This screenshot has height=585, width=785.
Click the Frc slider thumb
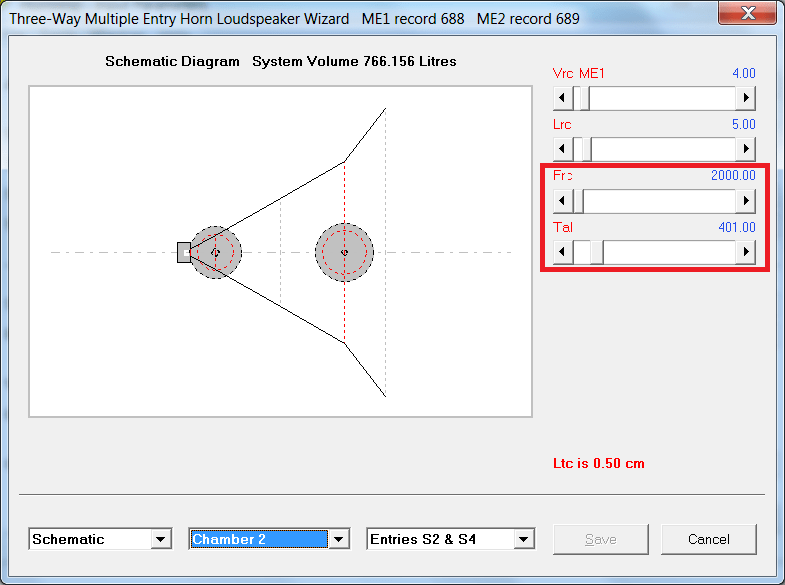578,201
